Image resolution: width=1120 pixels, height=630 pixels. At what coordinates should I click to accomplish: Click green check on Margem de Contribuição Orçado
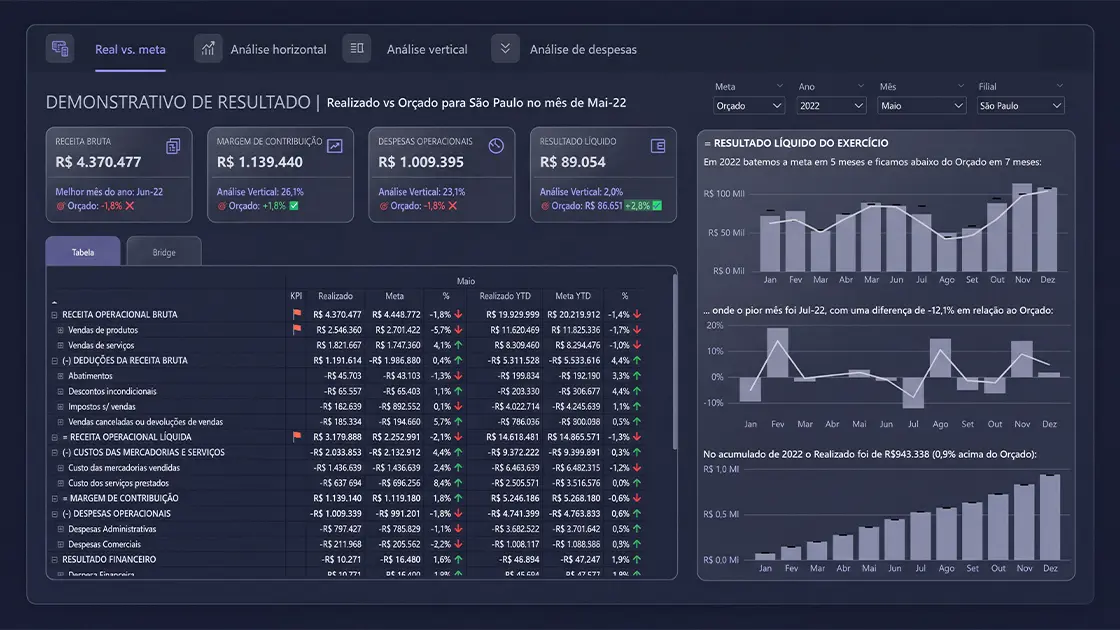pos(294,206)
